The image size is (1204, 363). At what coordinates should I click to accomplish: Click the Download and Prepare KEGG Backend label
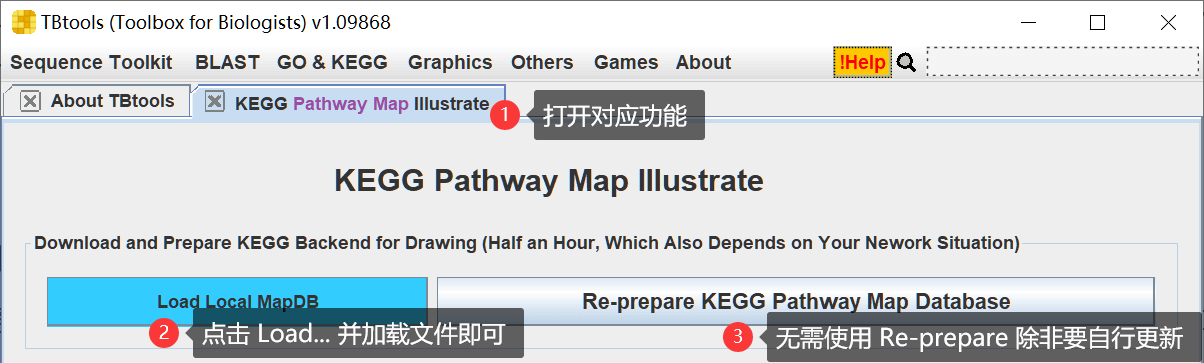click(x=527, y=242)
